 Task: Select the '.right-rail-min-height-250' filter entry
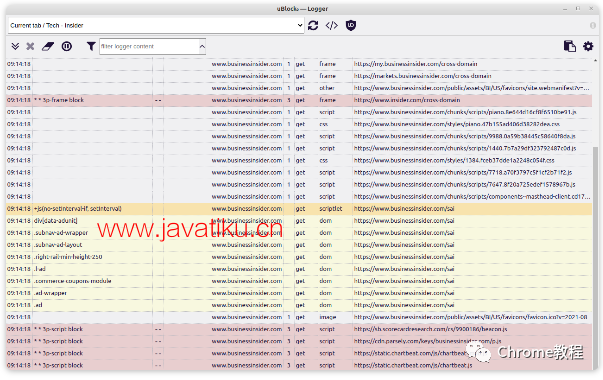68,257
